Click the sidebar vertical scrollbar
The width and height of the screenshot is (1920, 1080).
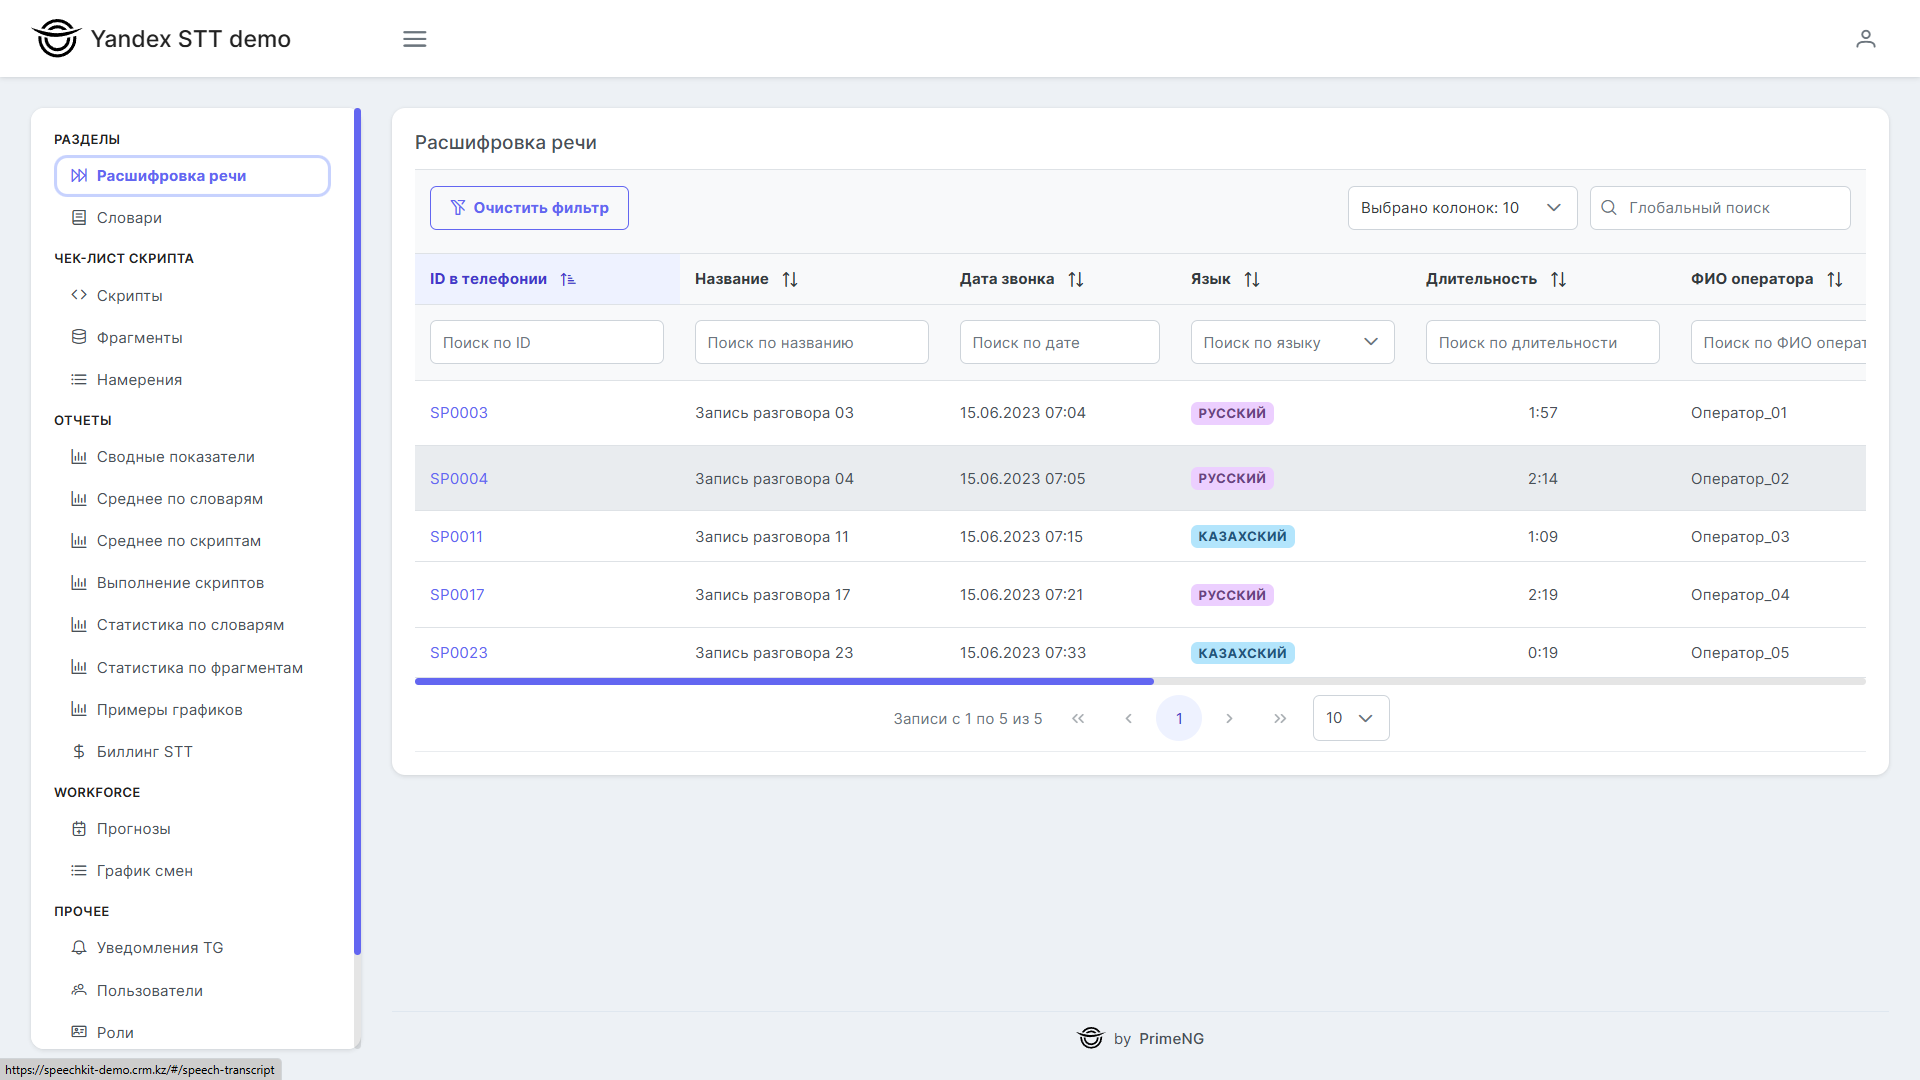358,531
